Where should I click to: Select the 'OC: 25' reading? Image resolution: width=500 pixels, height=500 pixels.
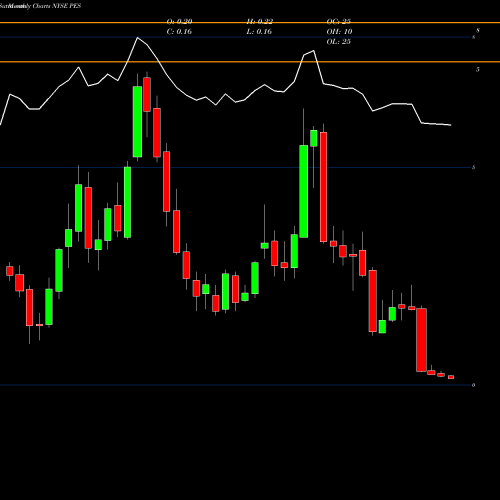pyautogui.click(x=339, y=22)
